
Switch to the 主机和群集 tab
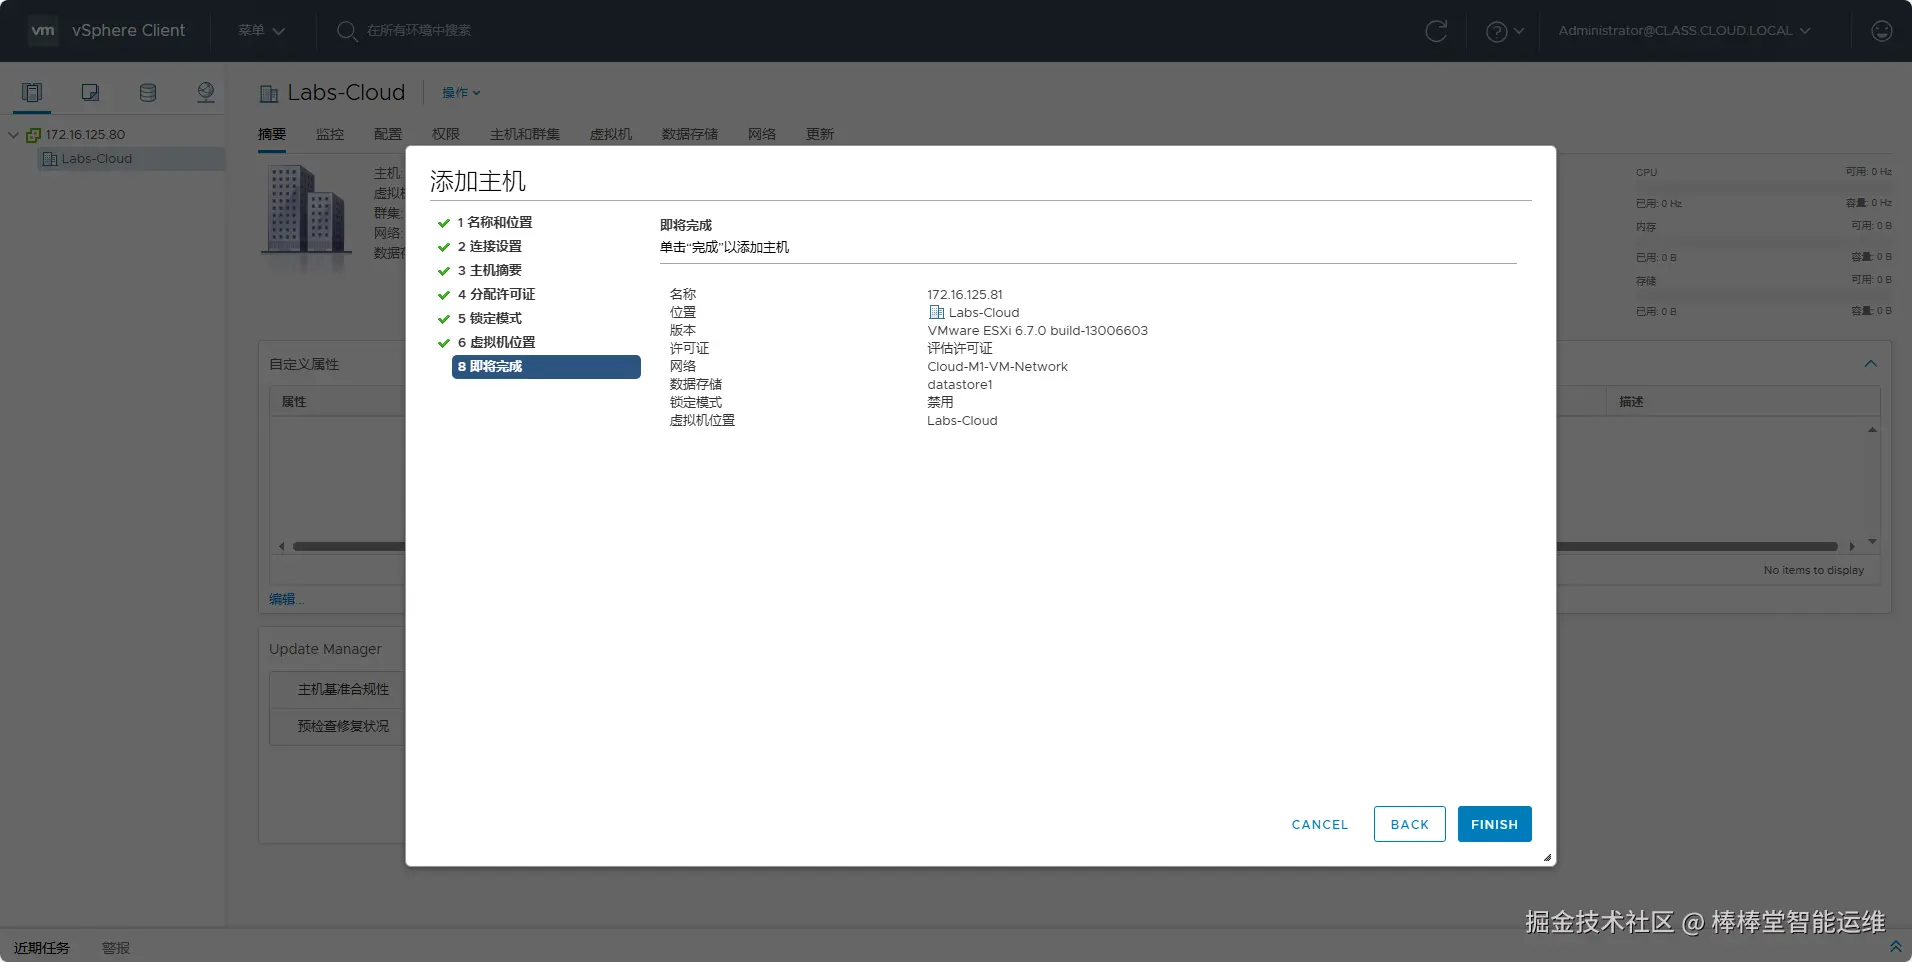pyautogui.click(x=525, y=134)
